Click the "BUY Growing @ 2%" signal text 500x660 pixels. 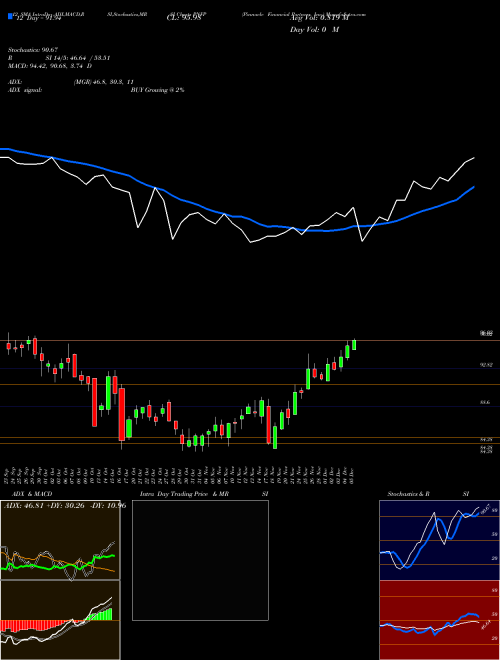tap(157, 90)
